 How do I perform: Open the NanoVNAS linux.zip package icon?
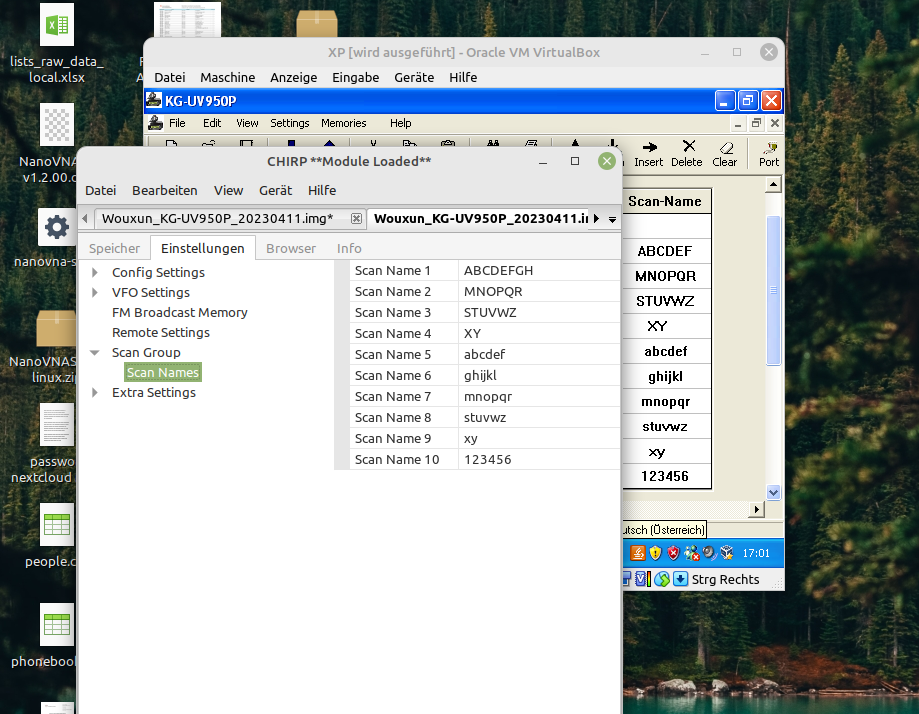(x=56, y=328)
